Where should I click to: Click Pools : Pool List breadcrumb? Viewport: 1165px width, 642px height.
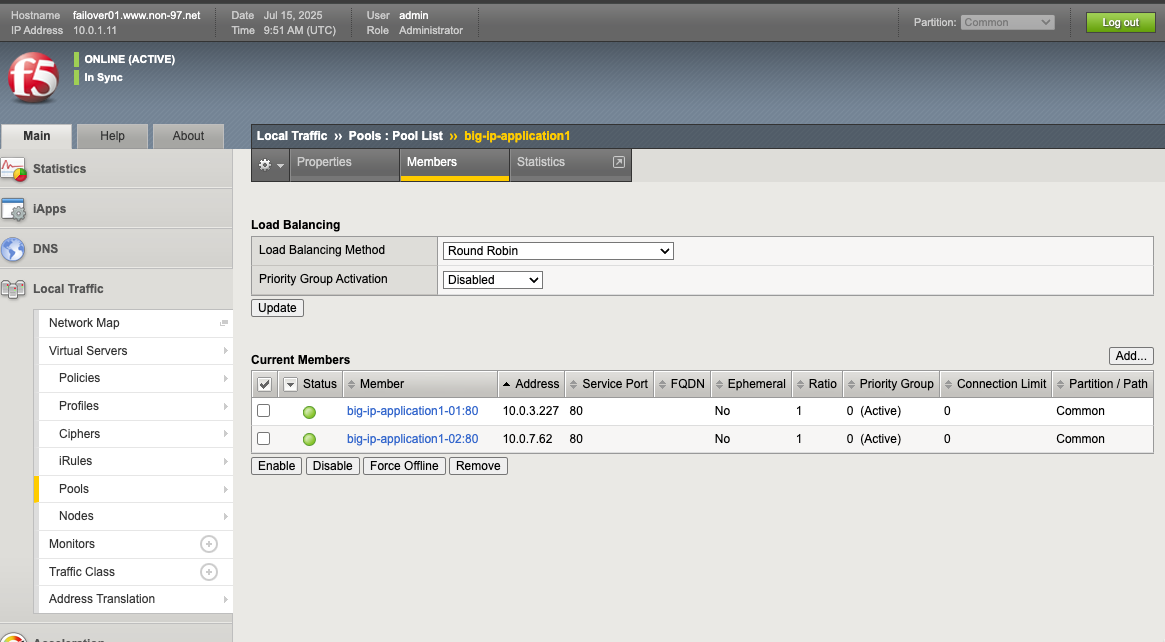[395, 136]
